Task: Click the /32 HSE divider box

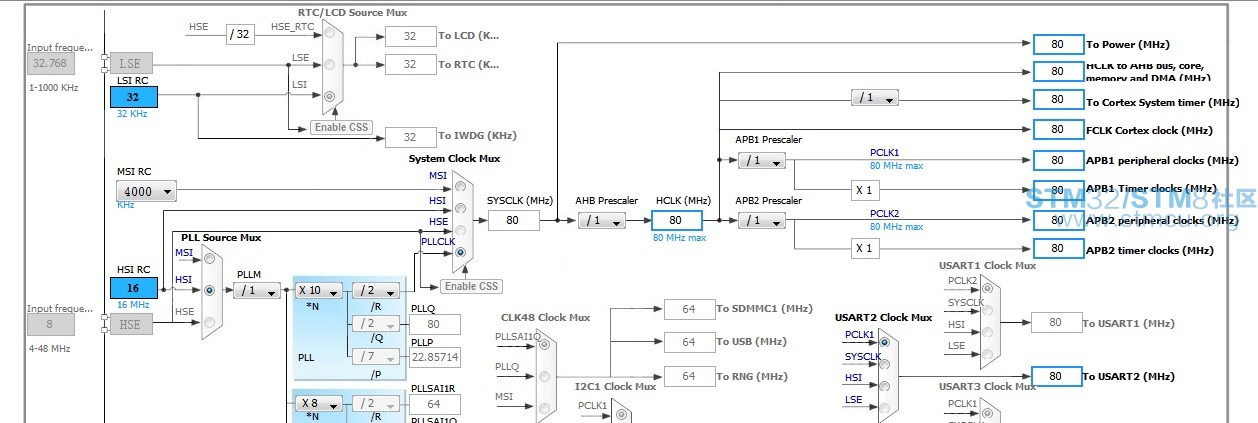Action: pyautogui.click(x=240, y=33)
